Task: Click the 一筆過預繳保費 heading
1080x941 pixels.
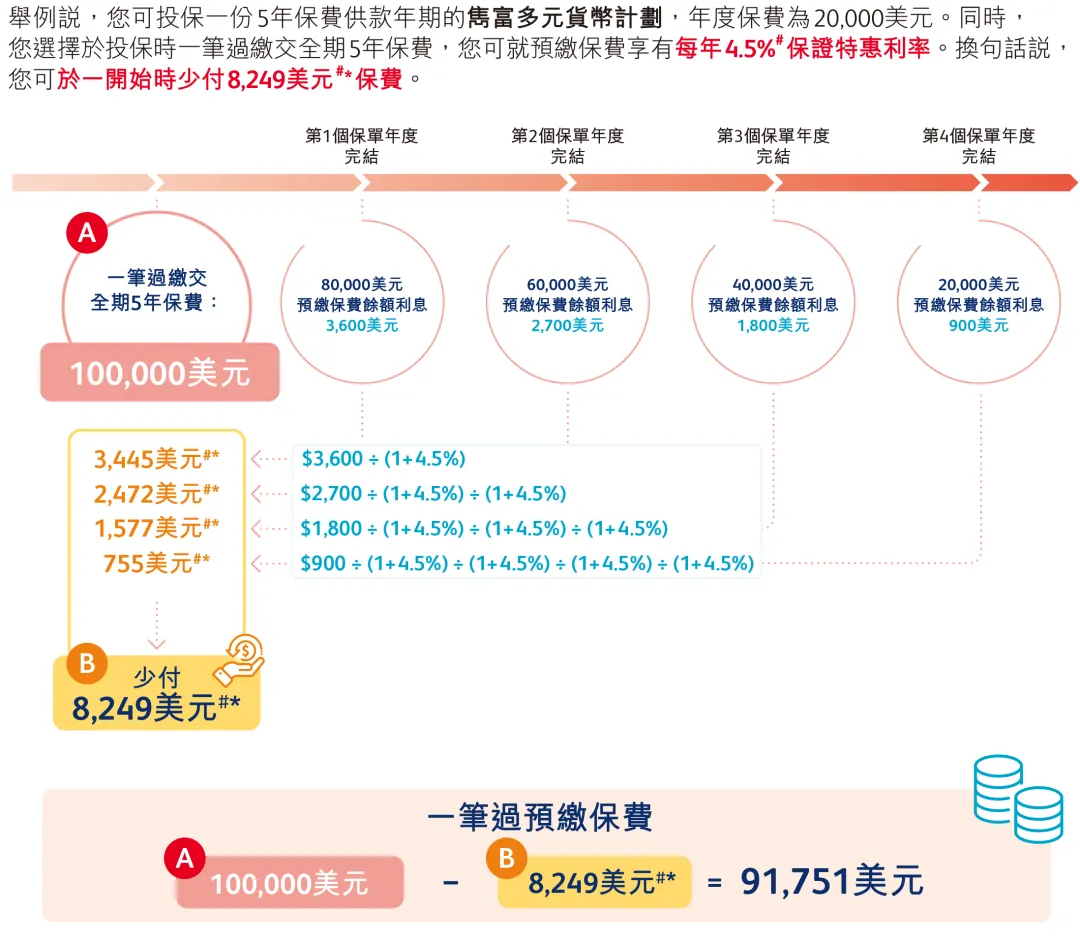Action: coord(540,818)
